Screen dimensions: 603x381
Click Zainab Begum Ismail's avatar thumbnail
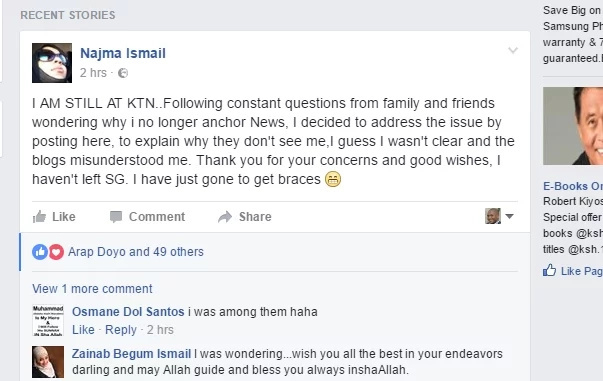[48, 362]
